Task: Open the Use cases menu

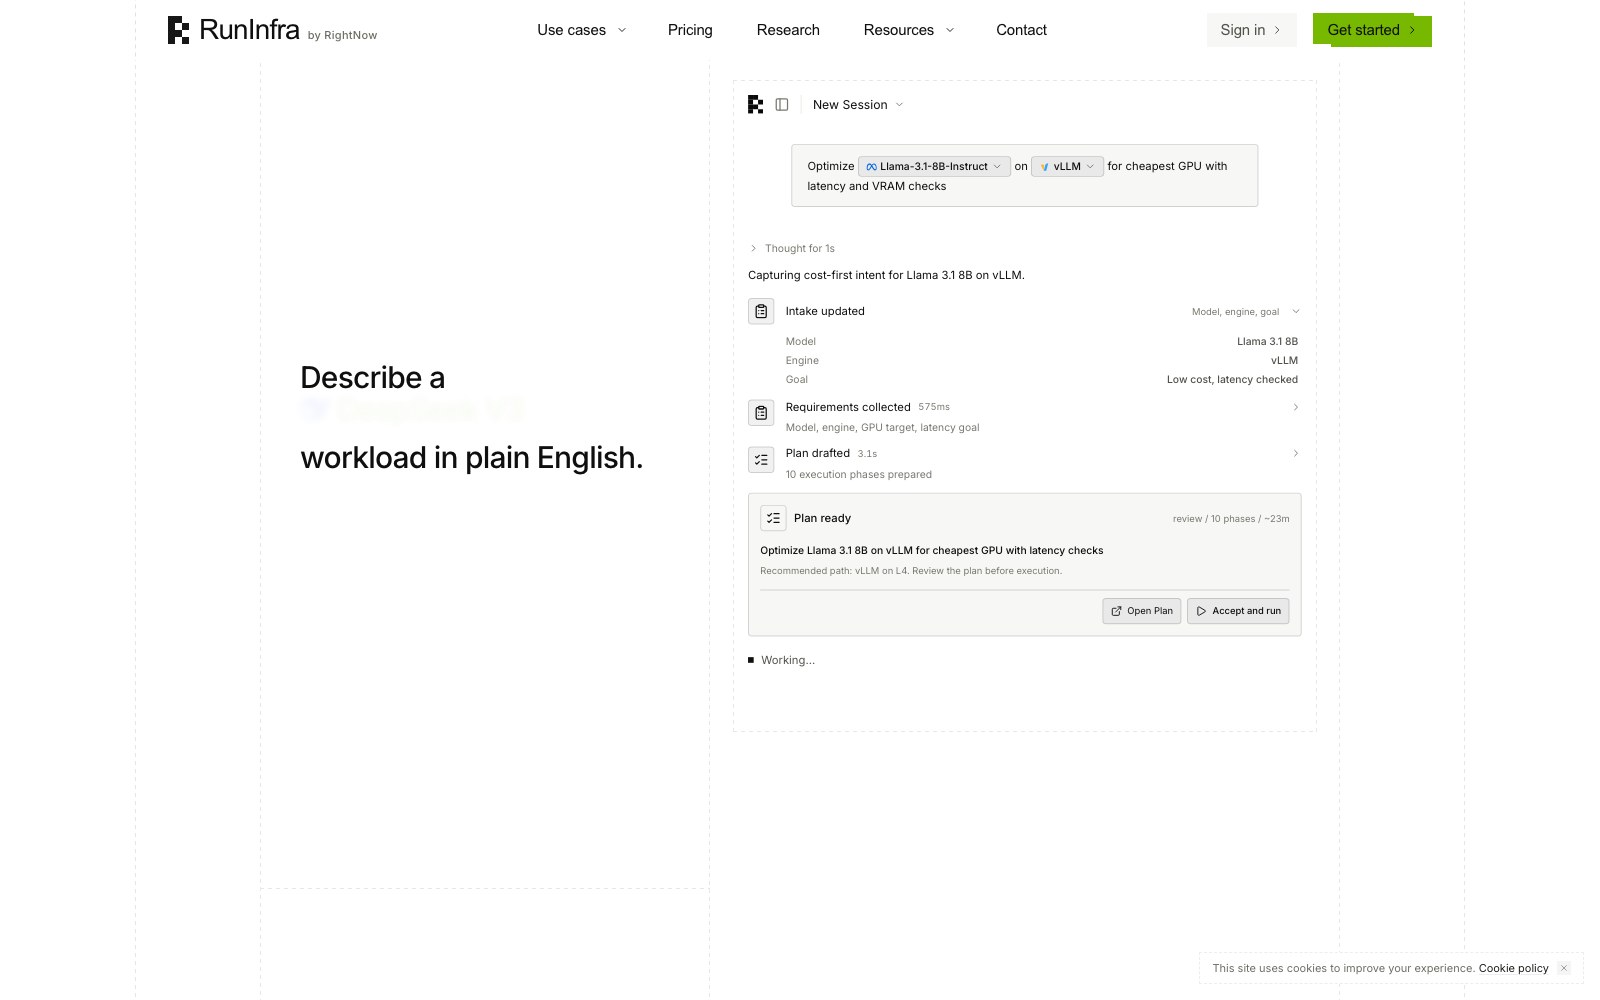Action: pos(582,30)
